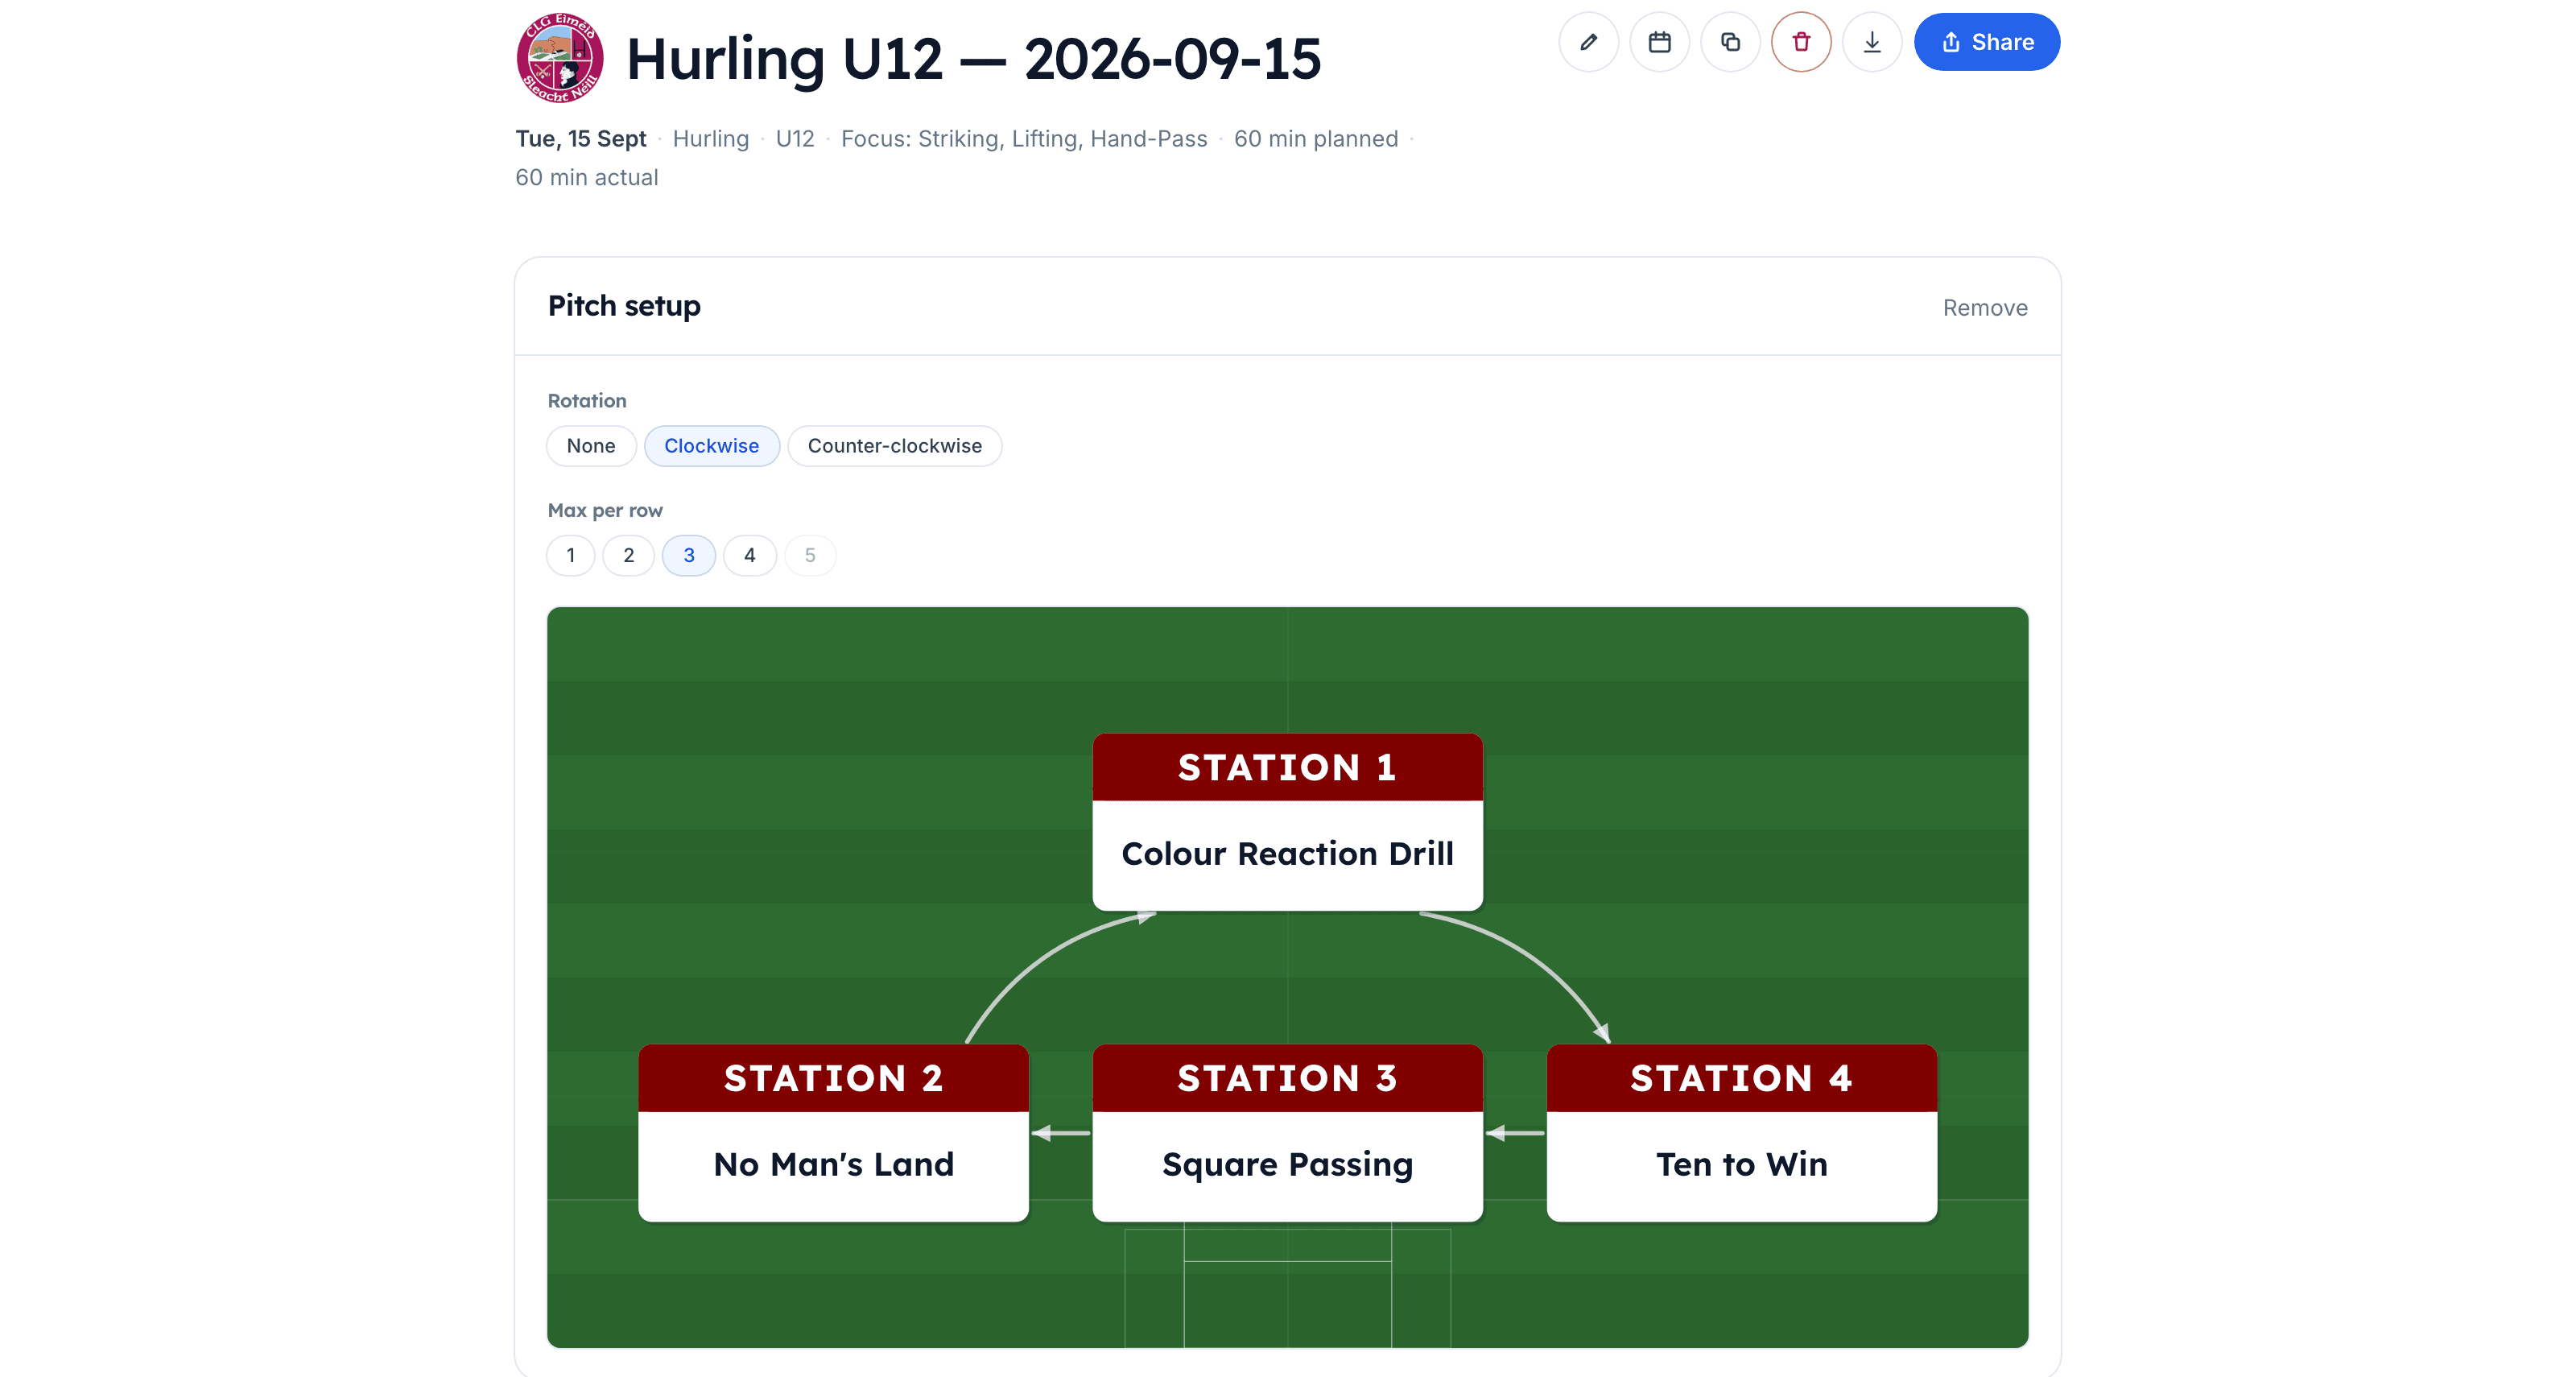Click the duplicate session icon
The height and width of the screenshot is (1377, 2576).
(x=1730, y=42)
